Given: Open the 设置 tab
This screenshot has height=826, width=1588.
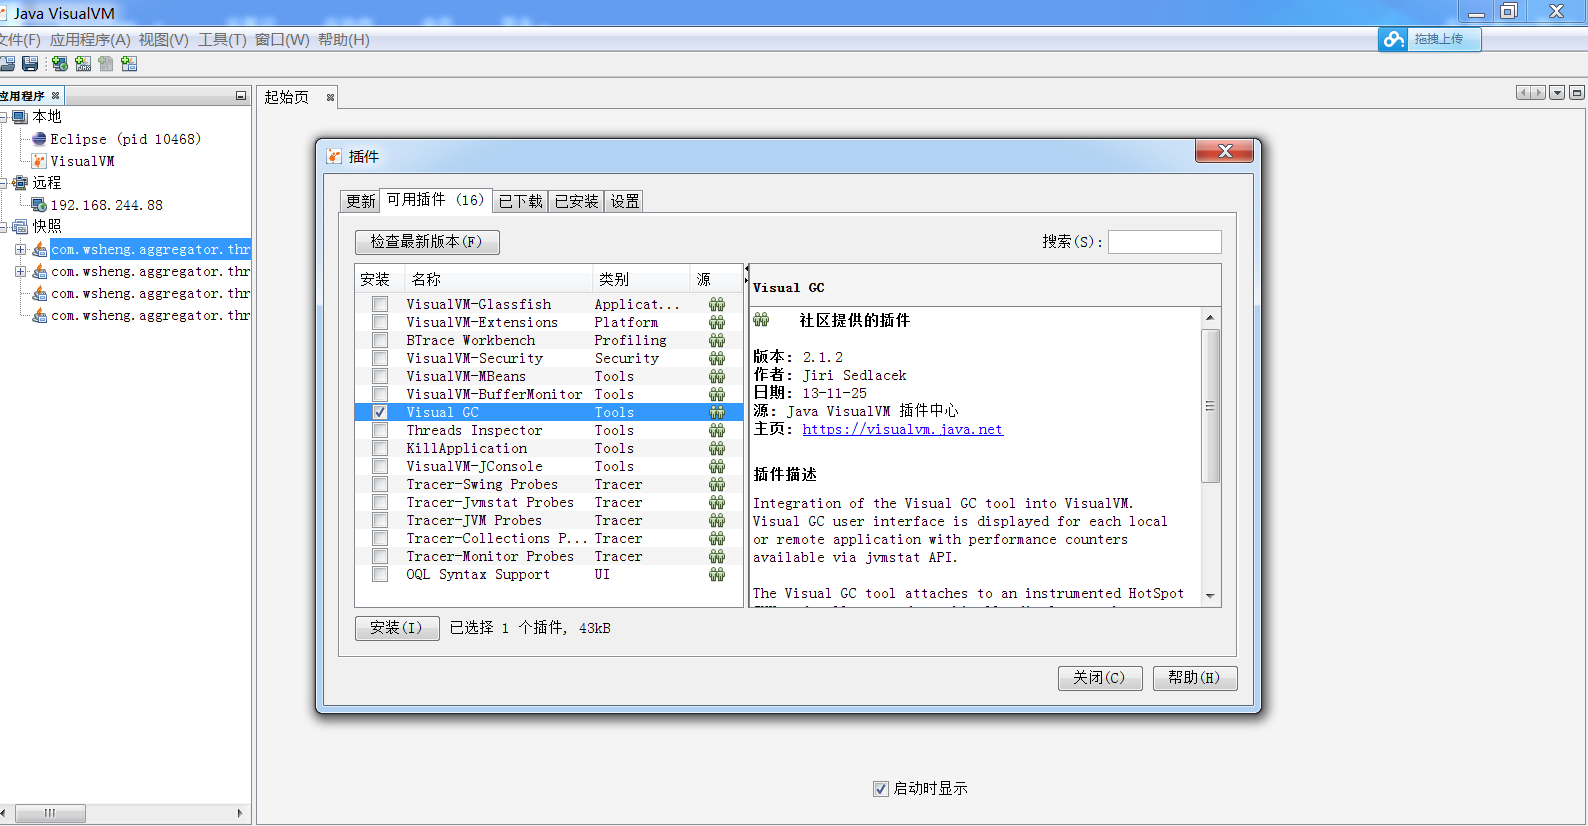Looking at the screenshot, I should (x=625, y=201).
